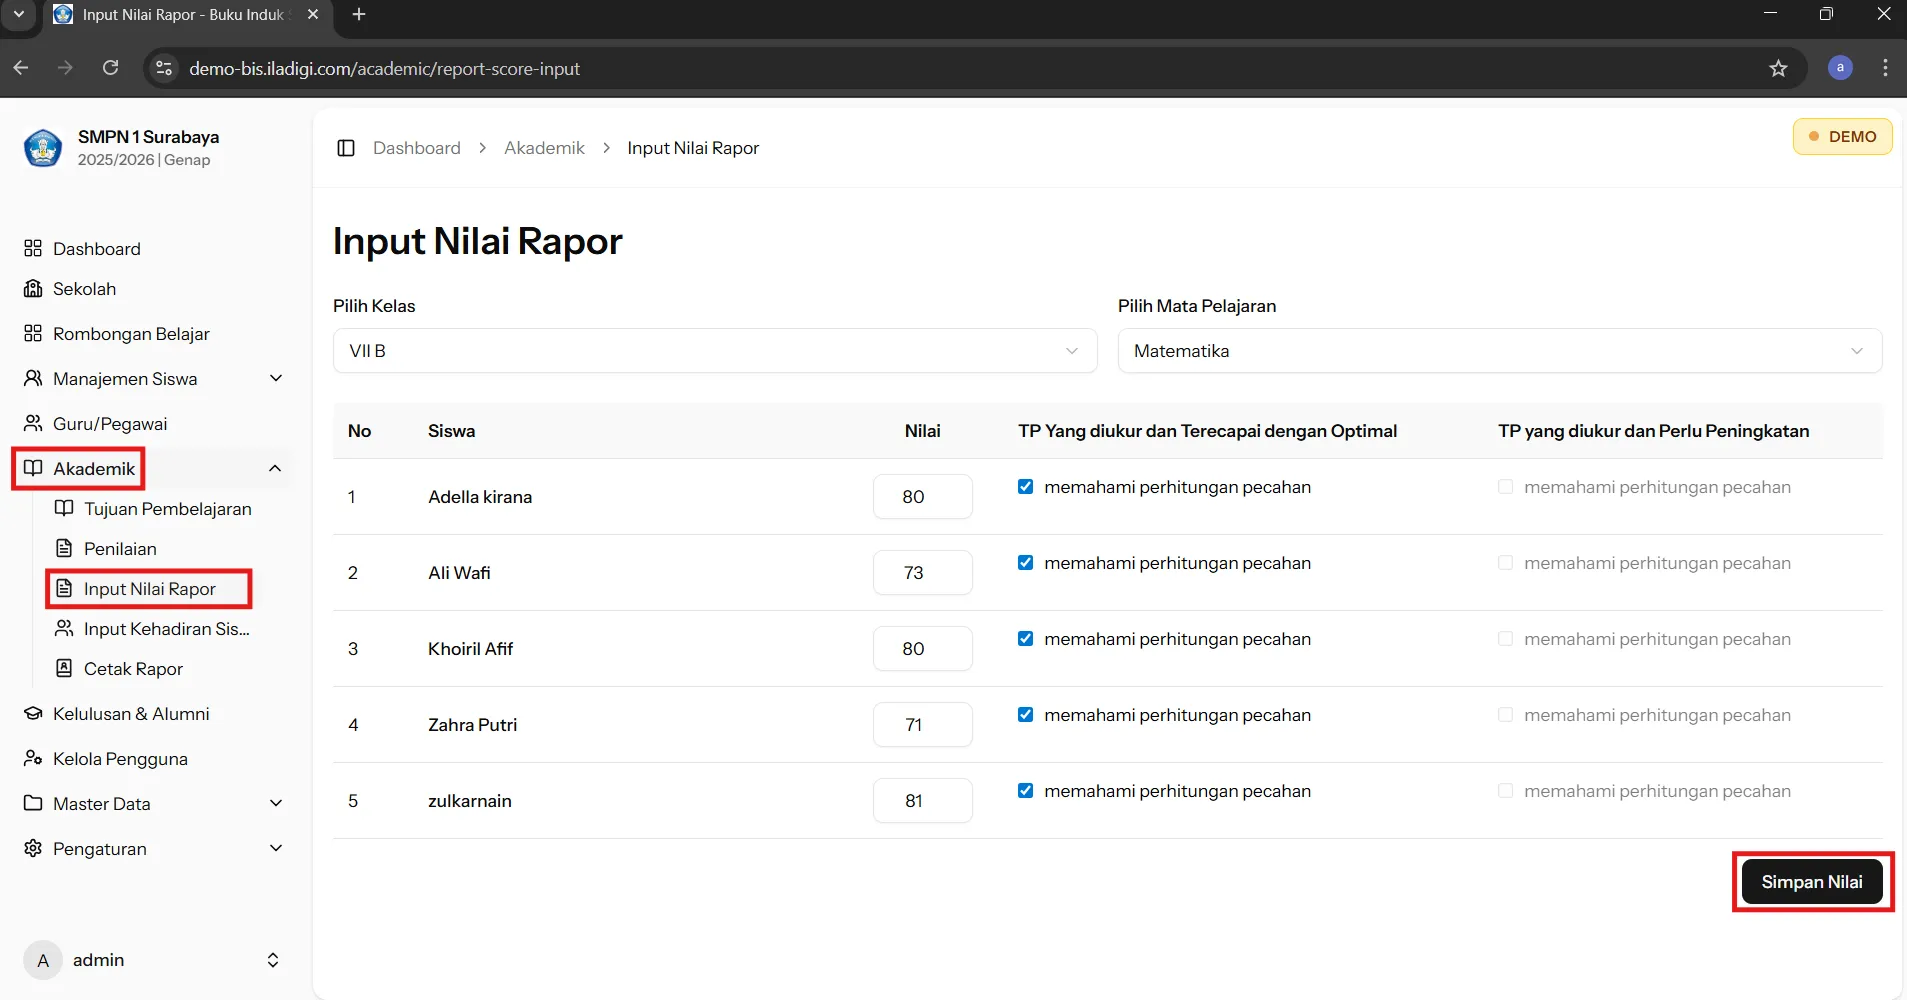
Task: Click student name Adella kirana
Action: pos(480,497)
